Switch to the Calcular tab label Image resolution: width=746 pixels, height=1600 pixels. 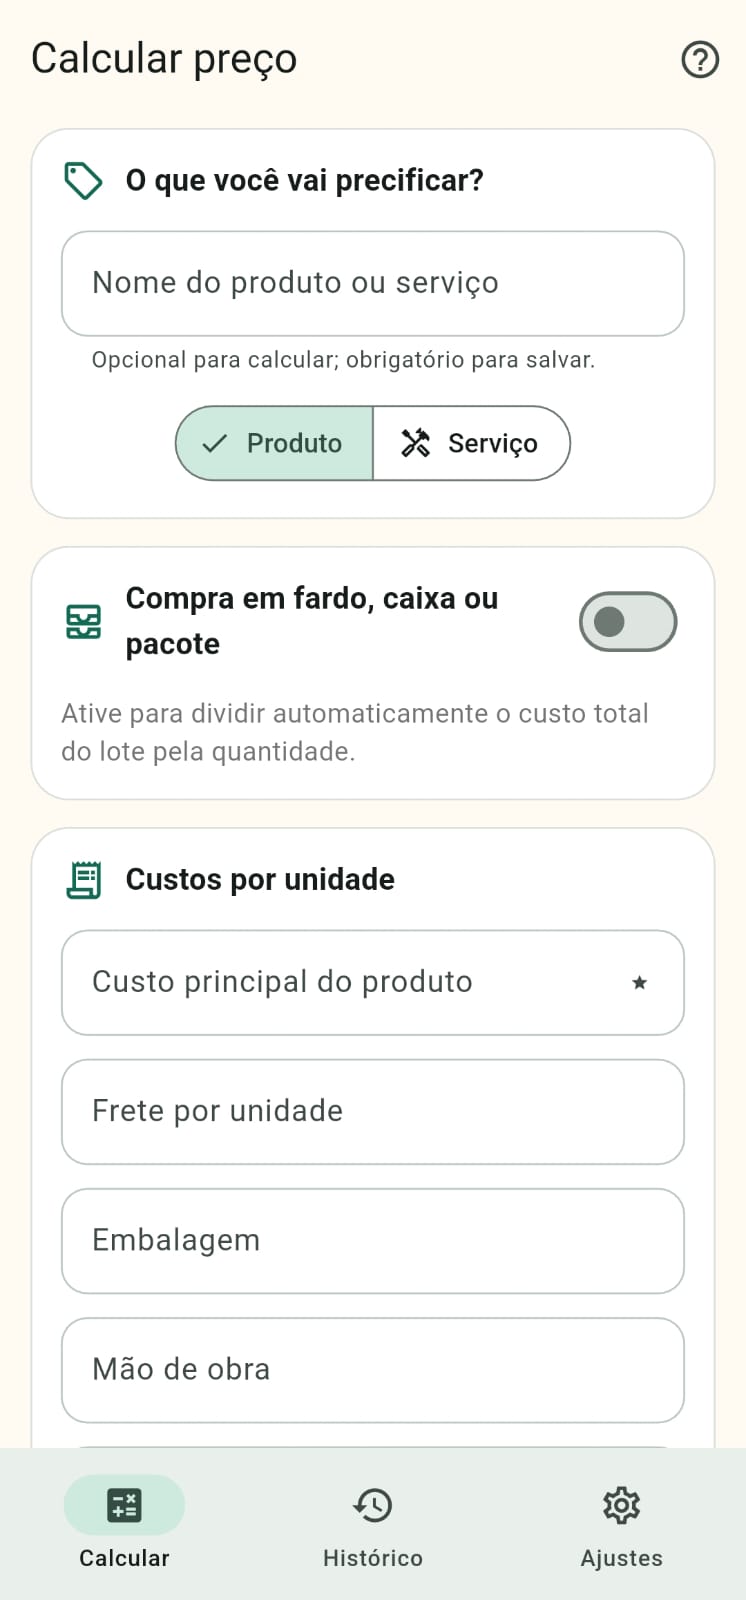124,1558
